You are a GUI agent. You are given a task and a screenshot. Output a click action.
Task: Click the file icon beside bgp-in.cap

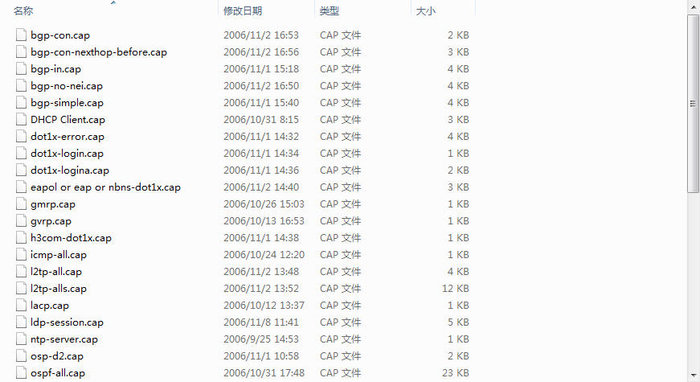21,69
